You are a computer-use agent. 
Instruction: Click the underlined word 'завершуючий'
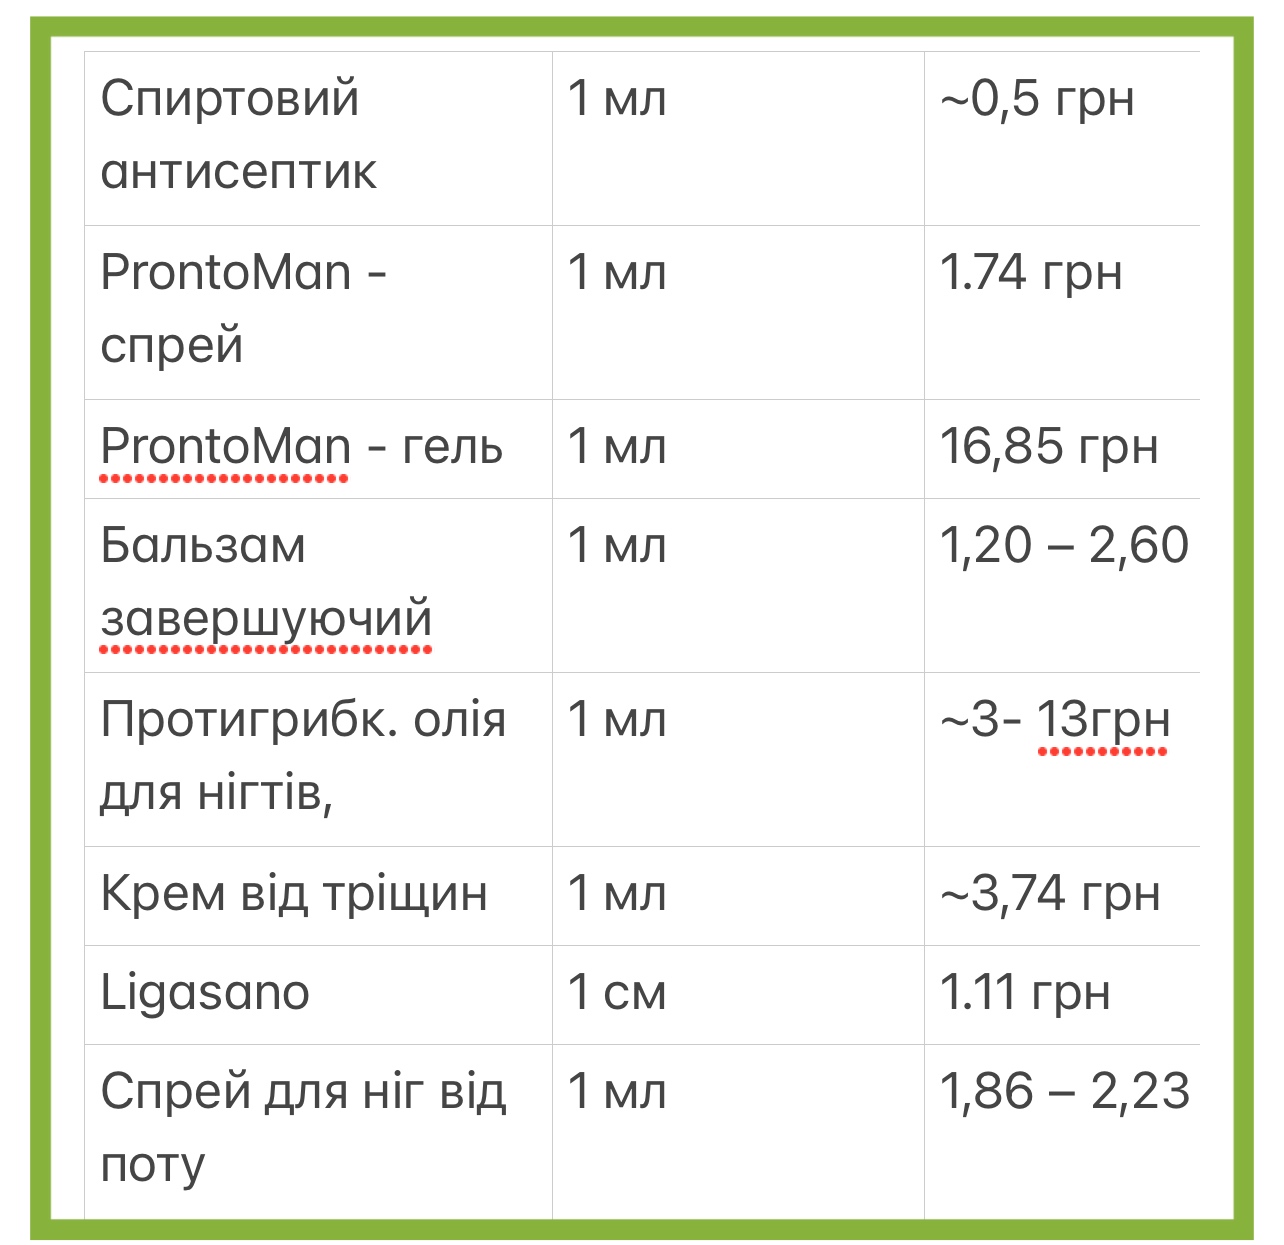(266, 619)
